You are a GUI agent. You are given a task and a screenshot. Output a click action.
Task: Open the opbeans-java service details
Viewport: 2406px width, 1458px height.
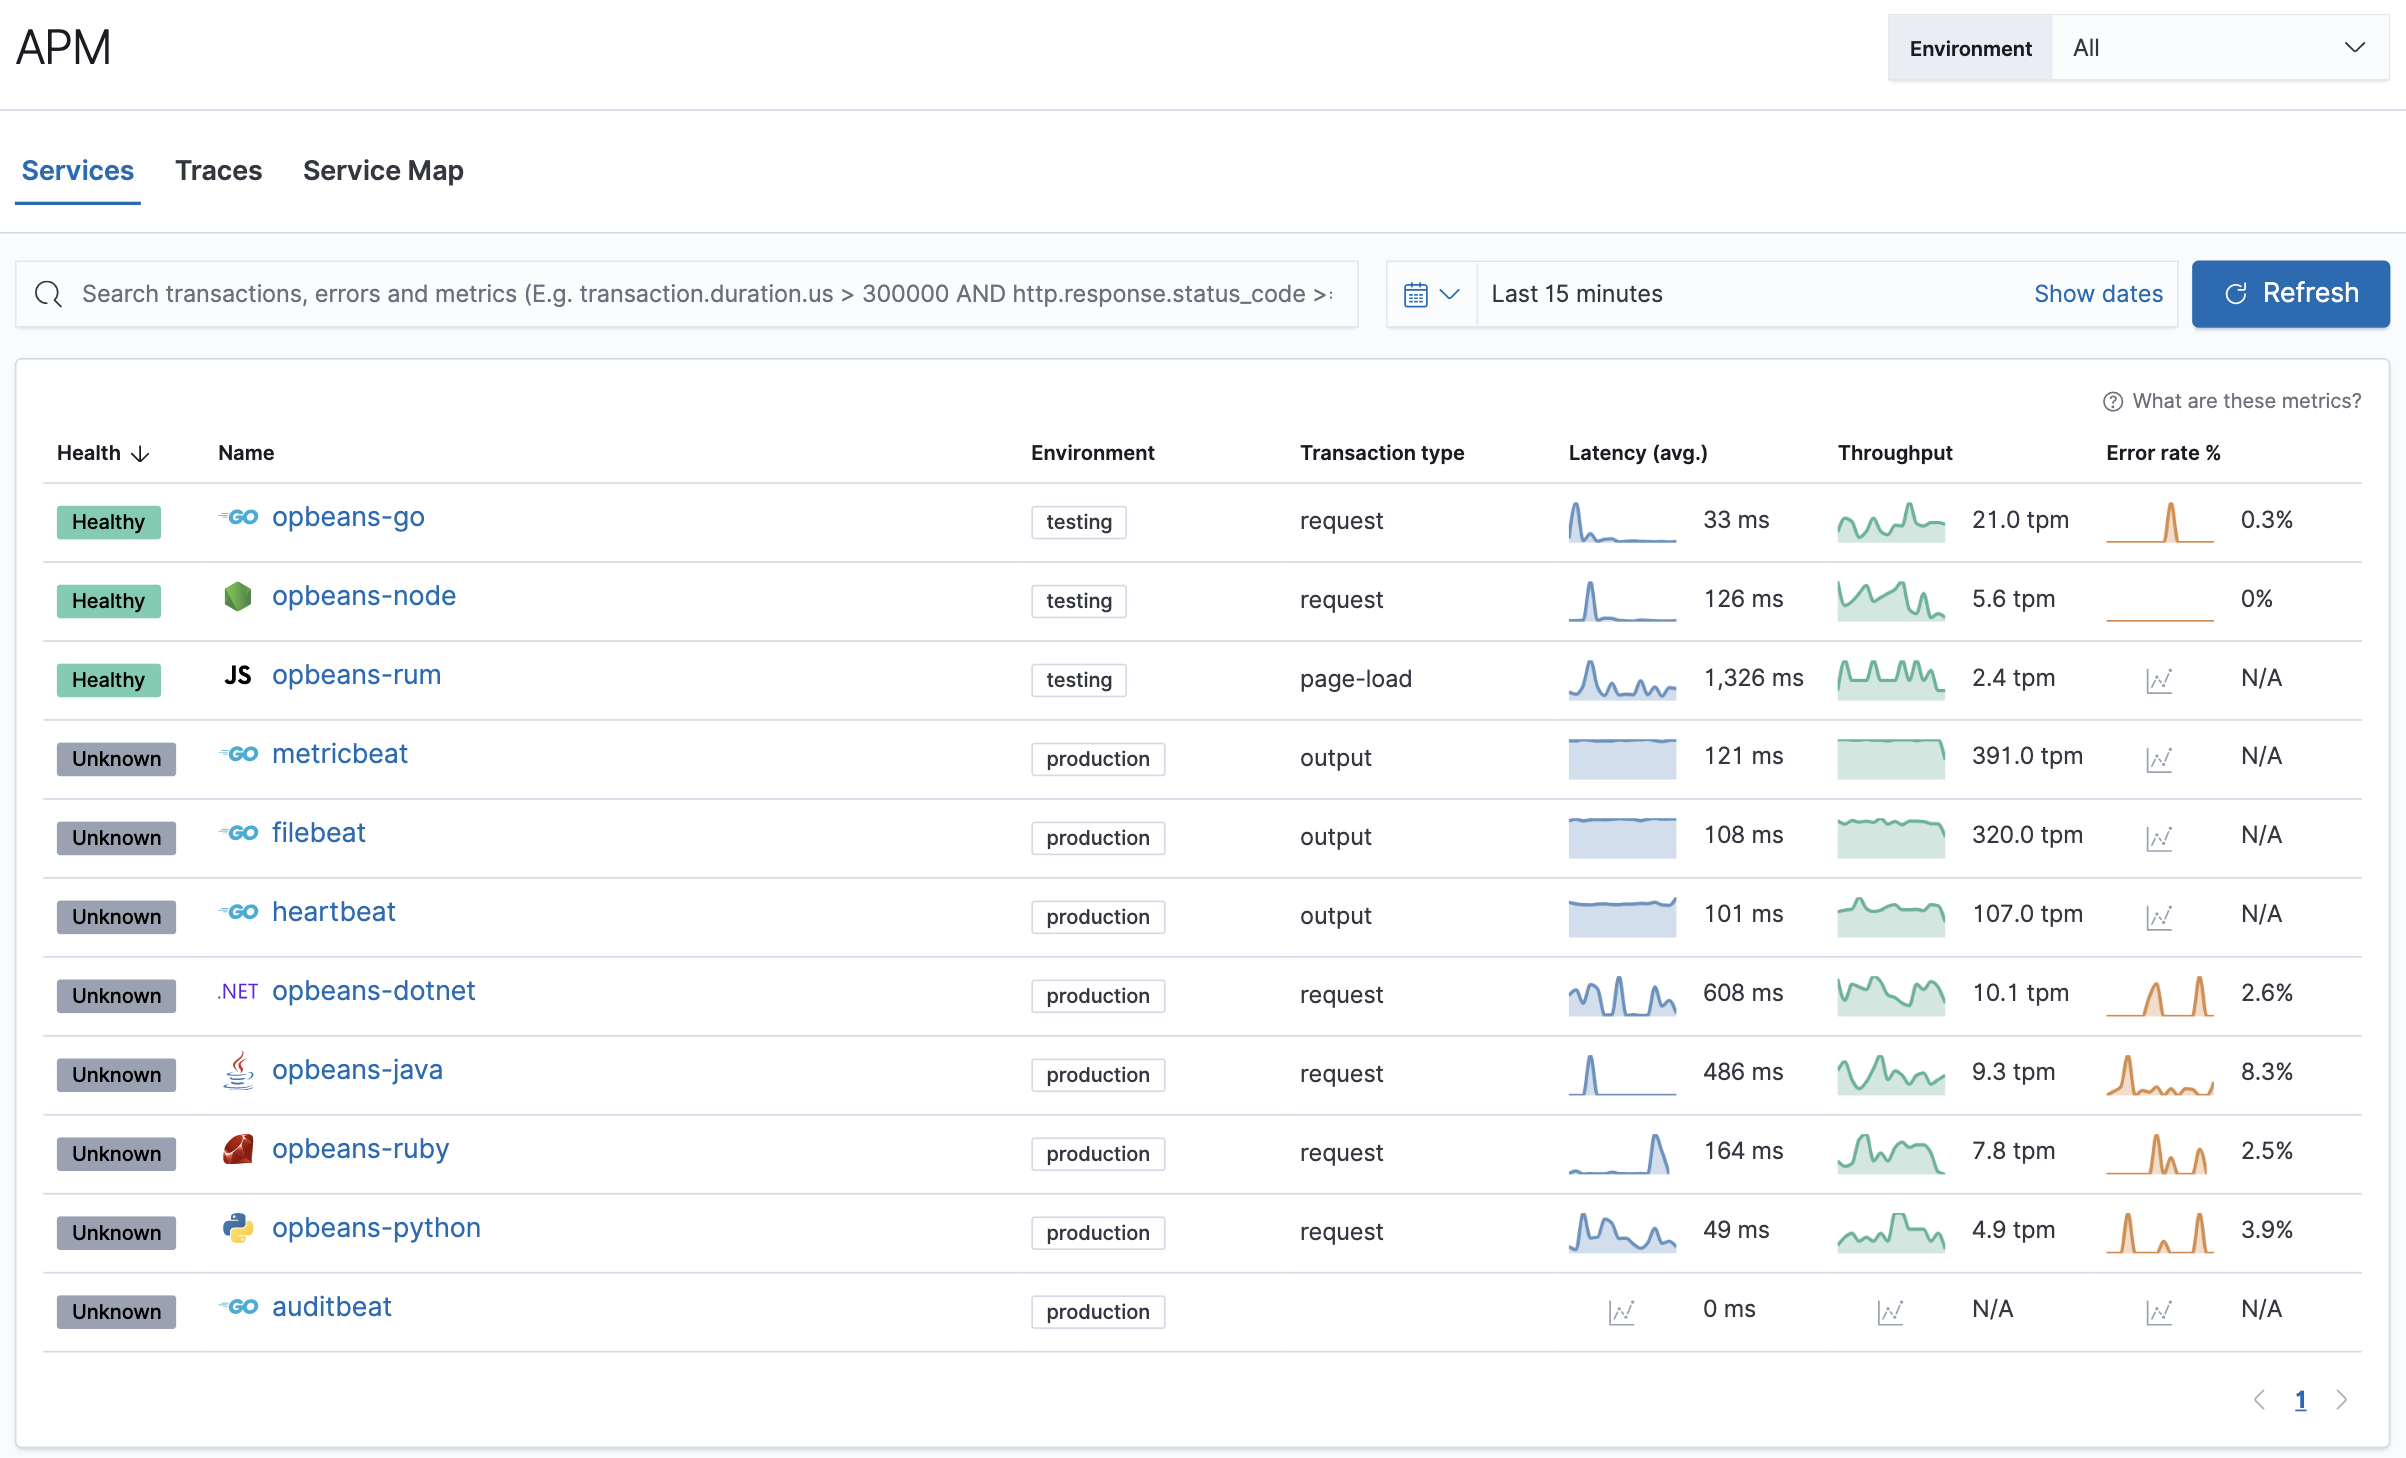[358, 1070]
